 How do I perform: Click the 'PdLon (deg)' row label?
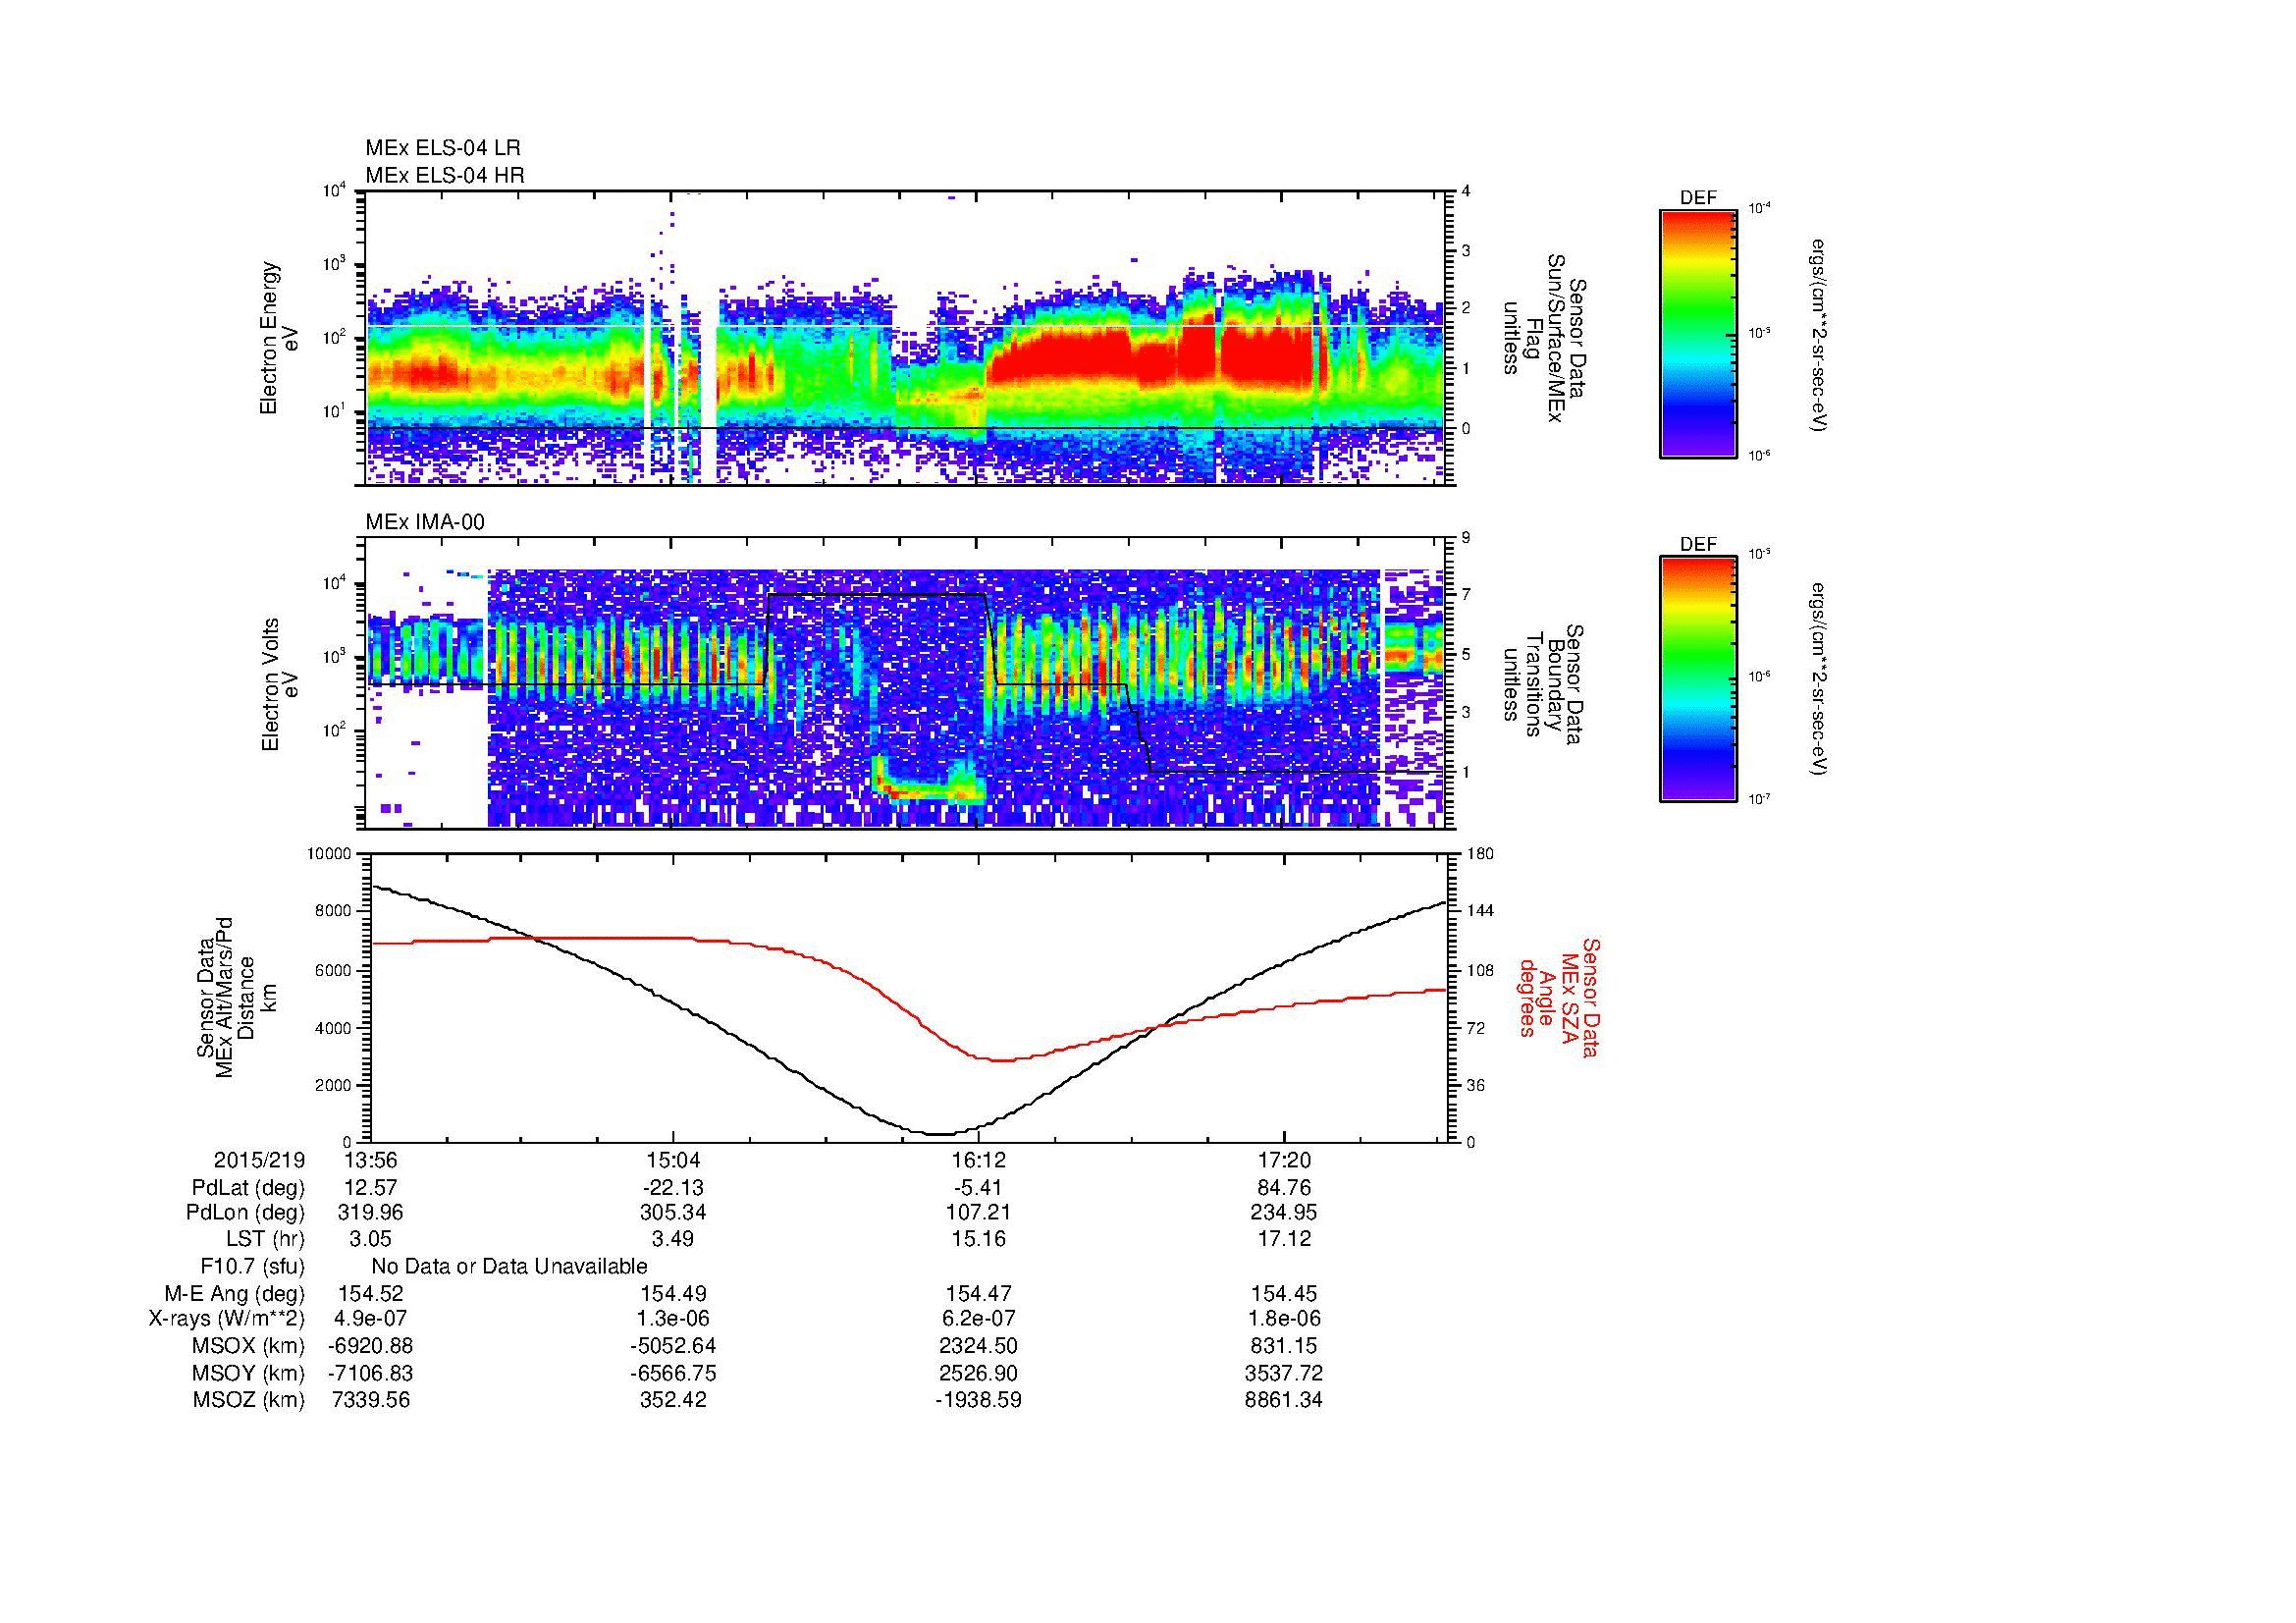(x=247, y=1213)
